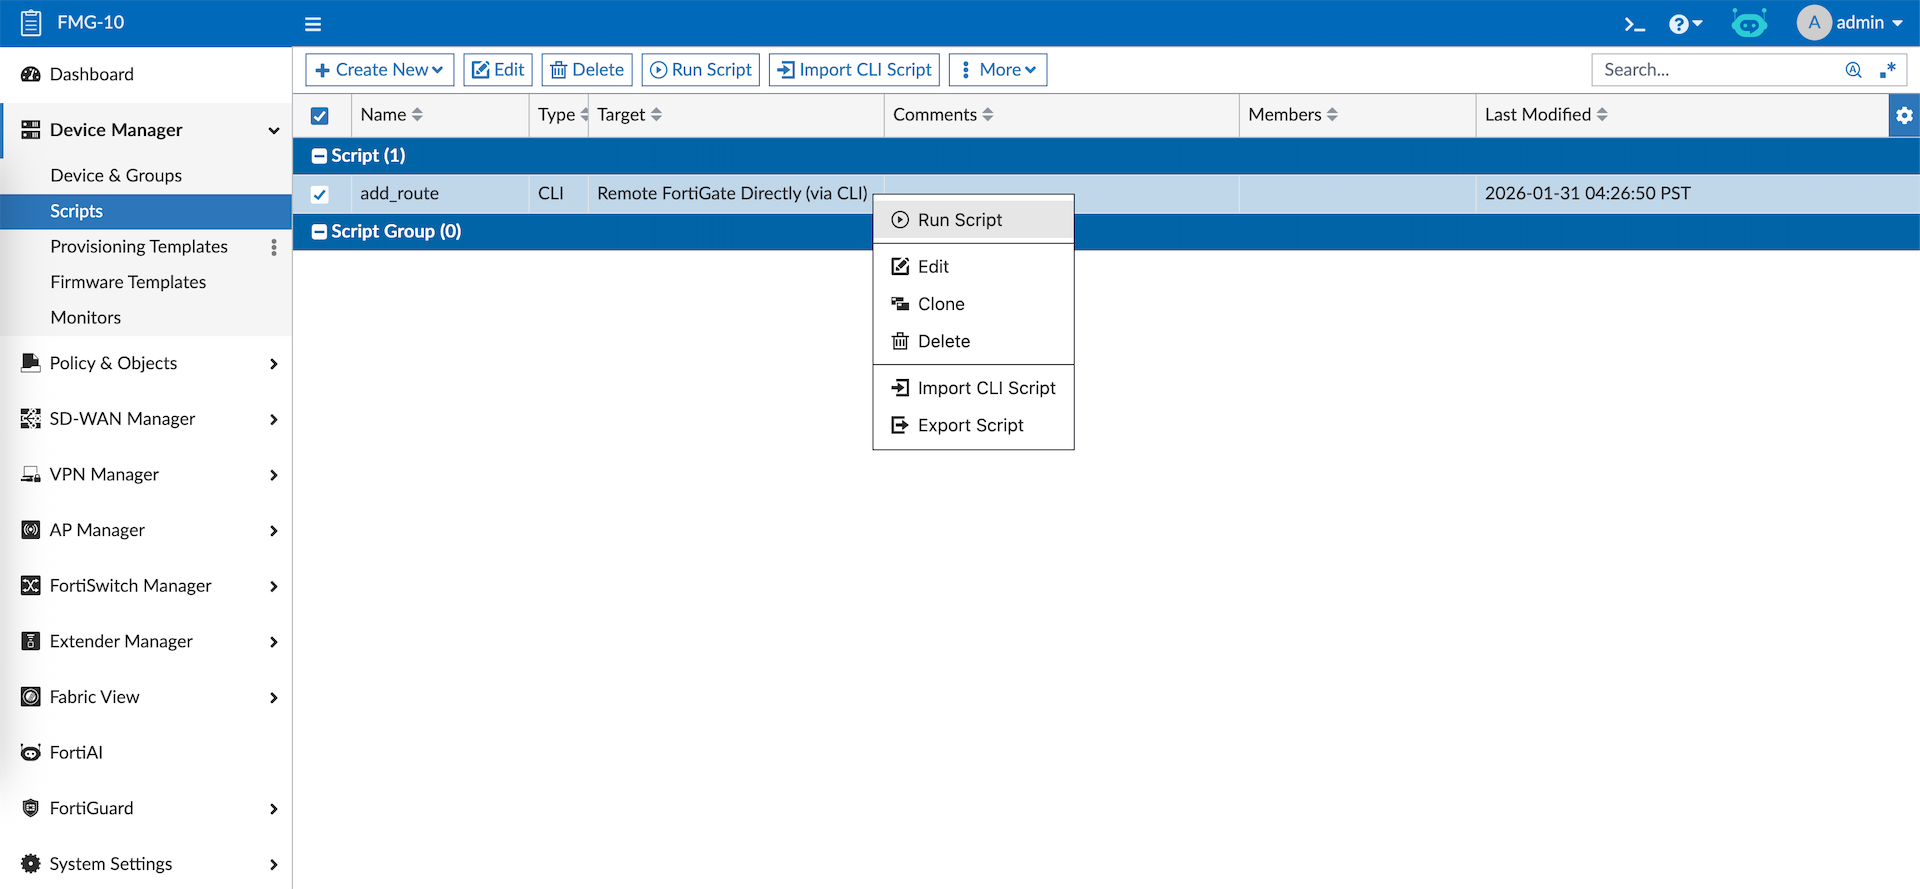Open Provisioning Templates three-dot options
The image size is (1920, 889).
[274, 247]
